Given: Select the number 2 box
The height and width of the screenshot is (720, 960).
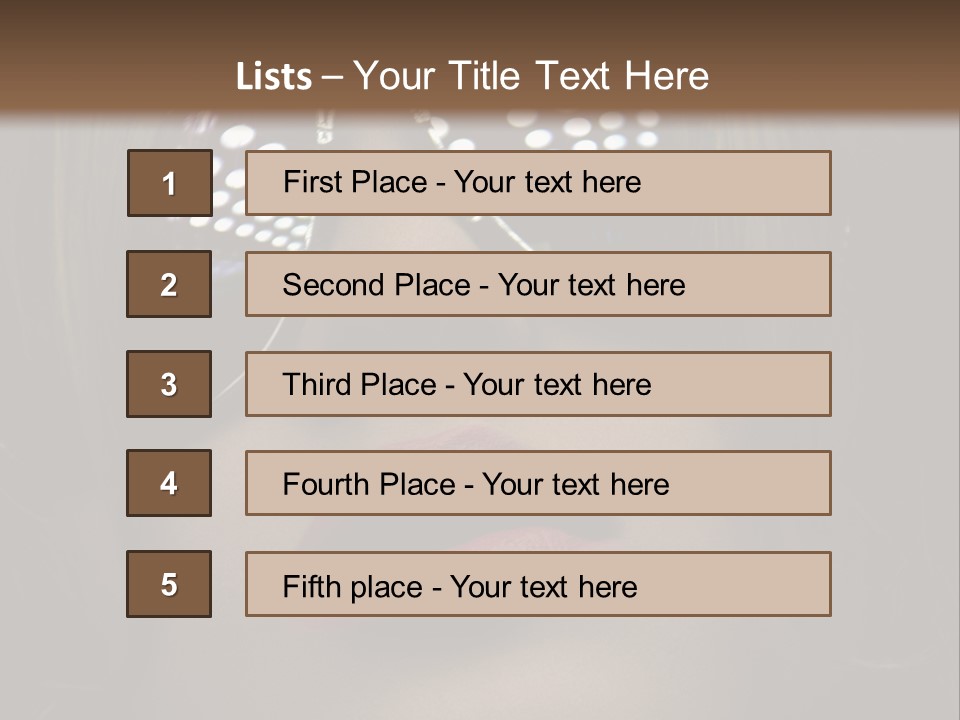Looking at the screenshot, I should coord(169,284).
